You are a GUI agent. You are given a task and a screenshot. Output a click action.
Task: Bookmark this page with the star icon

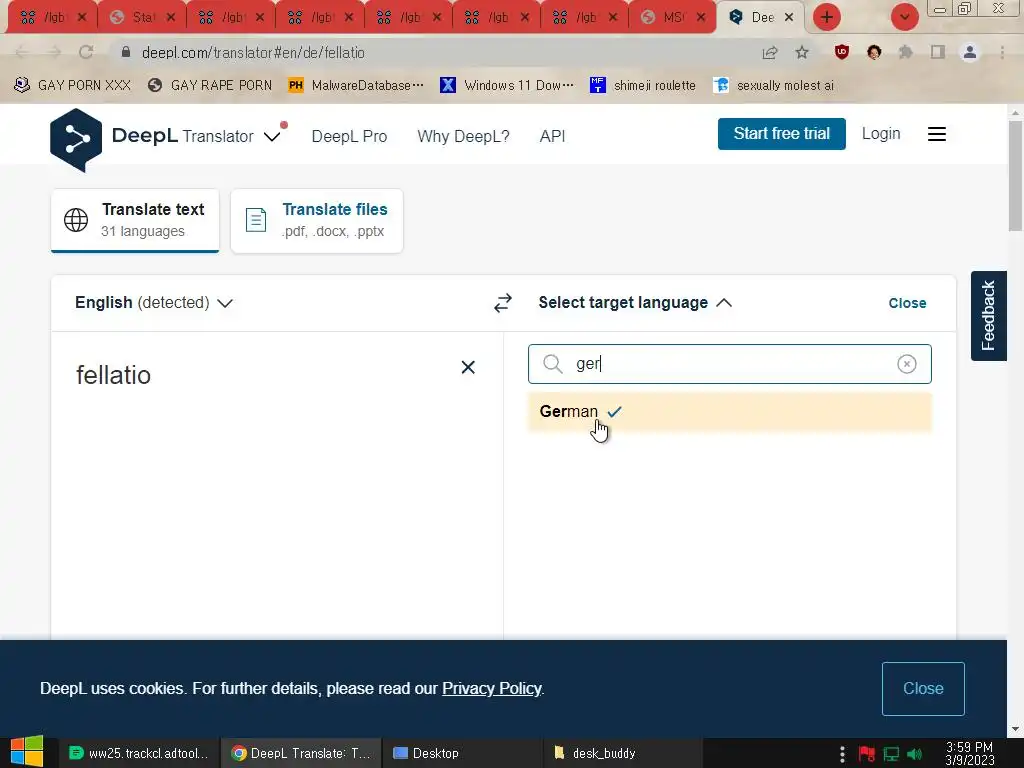coord(802,52)
